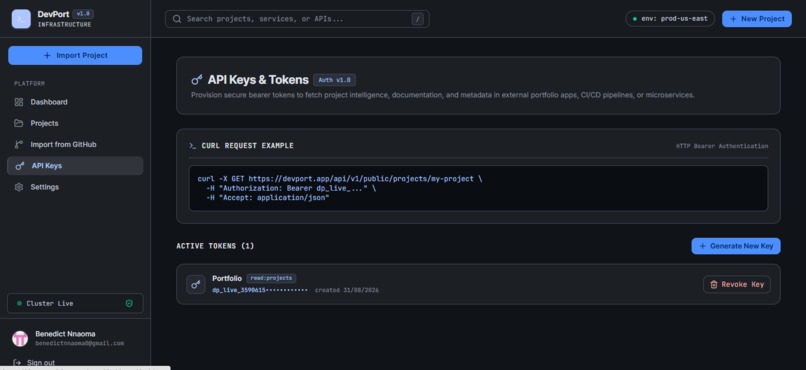Click the Projects folder icon
This screenshot has width=806, height=370.
tap(19, 123)
